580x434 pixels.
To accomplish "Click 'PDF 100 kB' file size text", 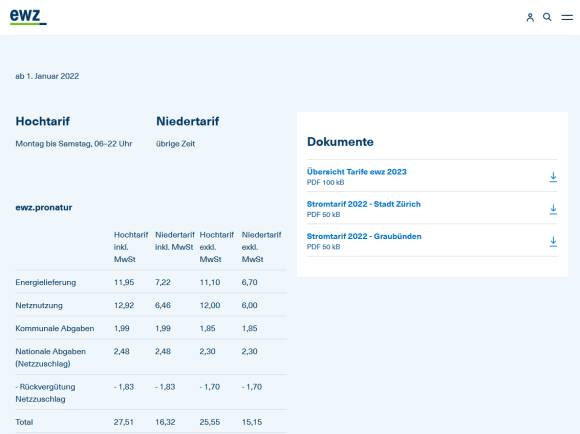I will pyautogui.click(x=326, y=182).
